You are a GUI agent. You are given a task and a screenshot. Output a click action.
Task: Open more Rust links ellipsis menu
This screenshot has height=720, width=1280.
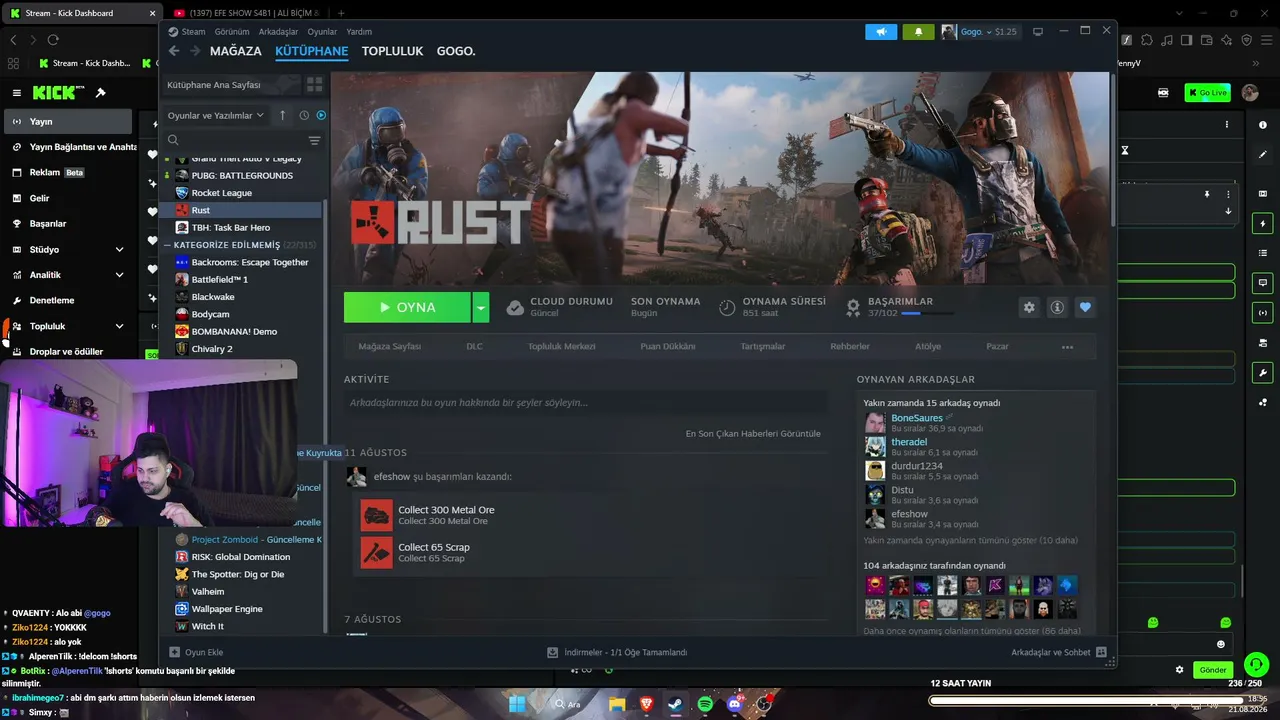(x=1067, y=347)
